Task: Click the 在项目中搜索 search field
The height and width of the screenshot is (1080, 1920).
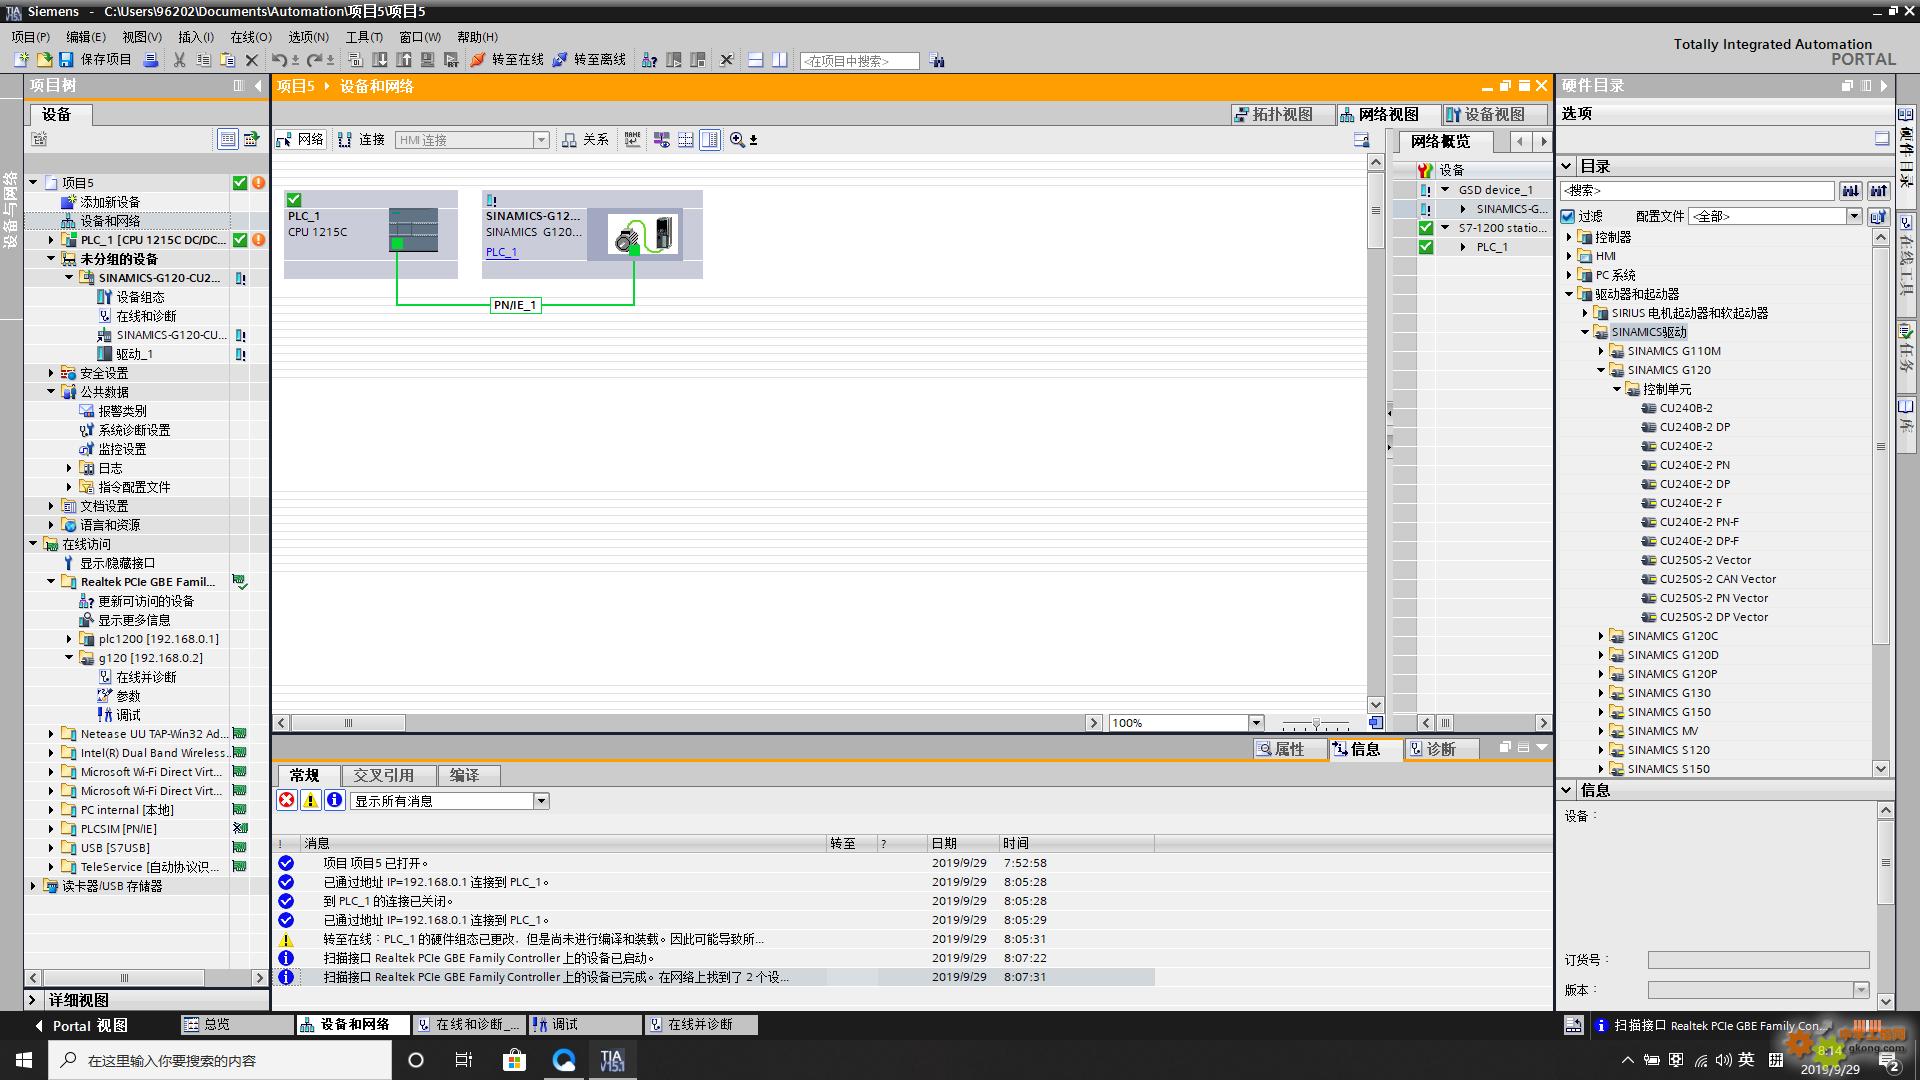Action: pyautogui.click(x=860, y=61)
